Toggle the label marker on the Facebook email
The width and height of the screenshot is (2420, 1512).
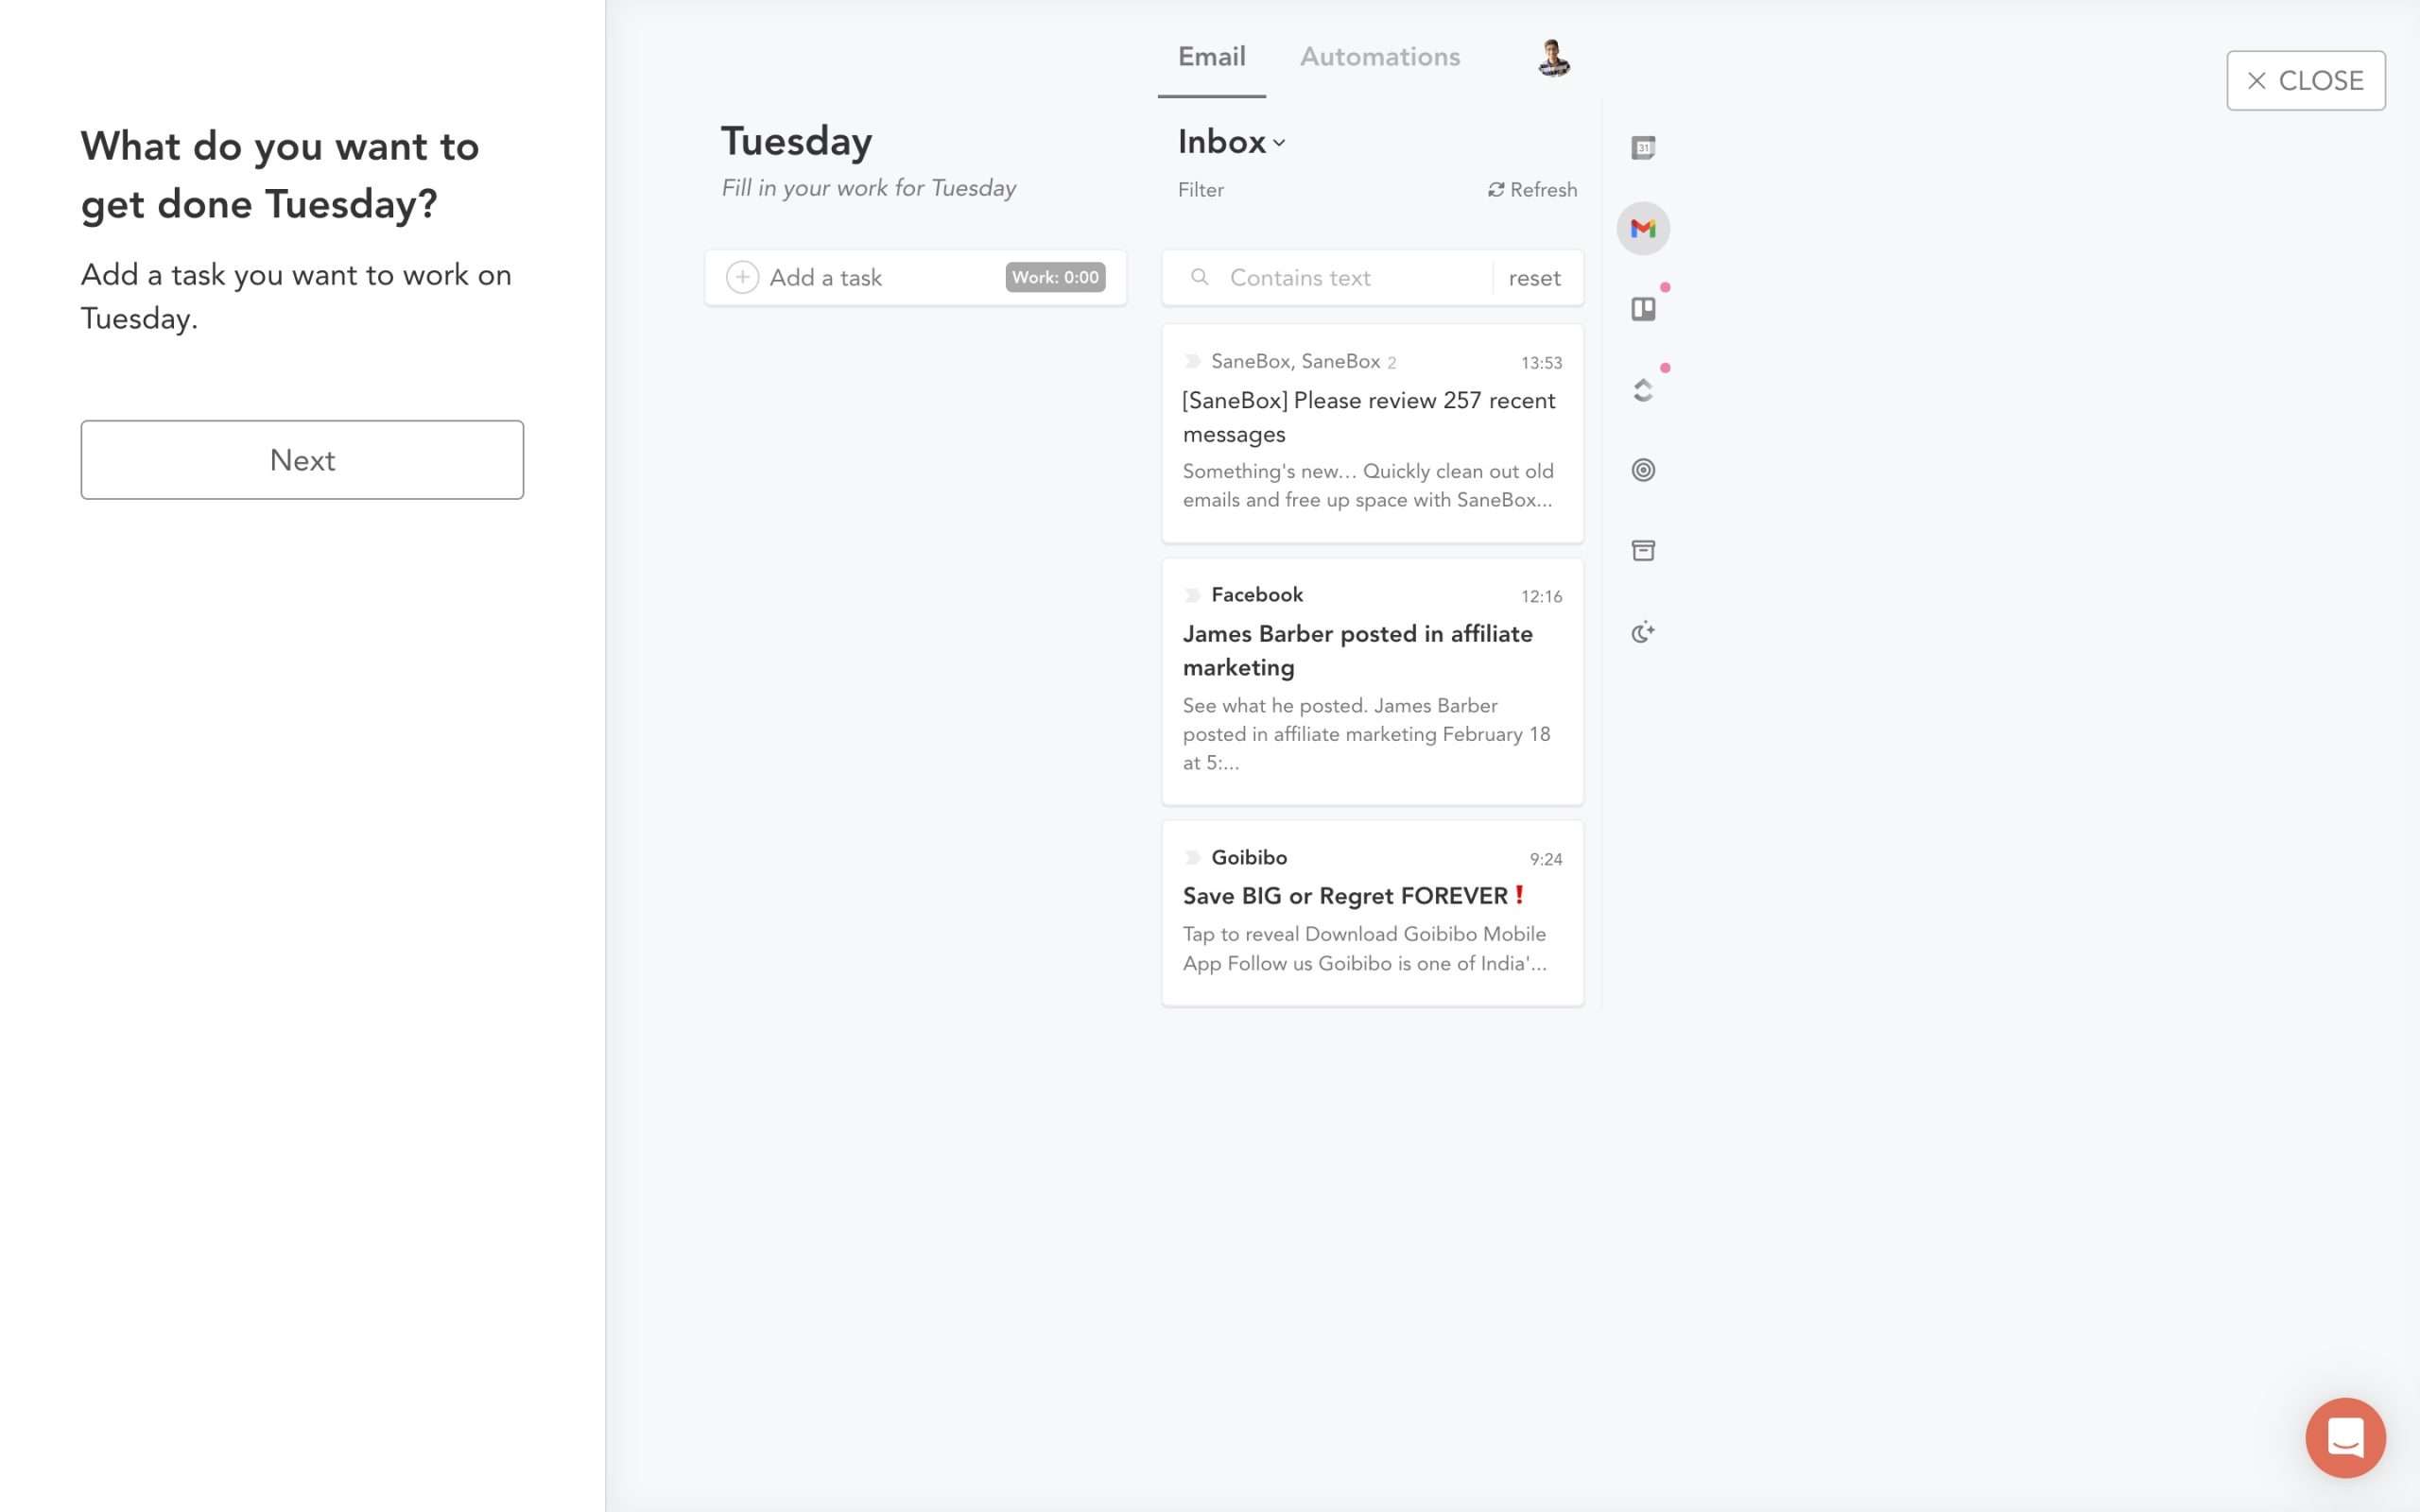tap(1192, 595)
